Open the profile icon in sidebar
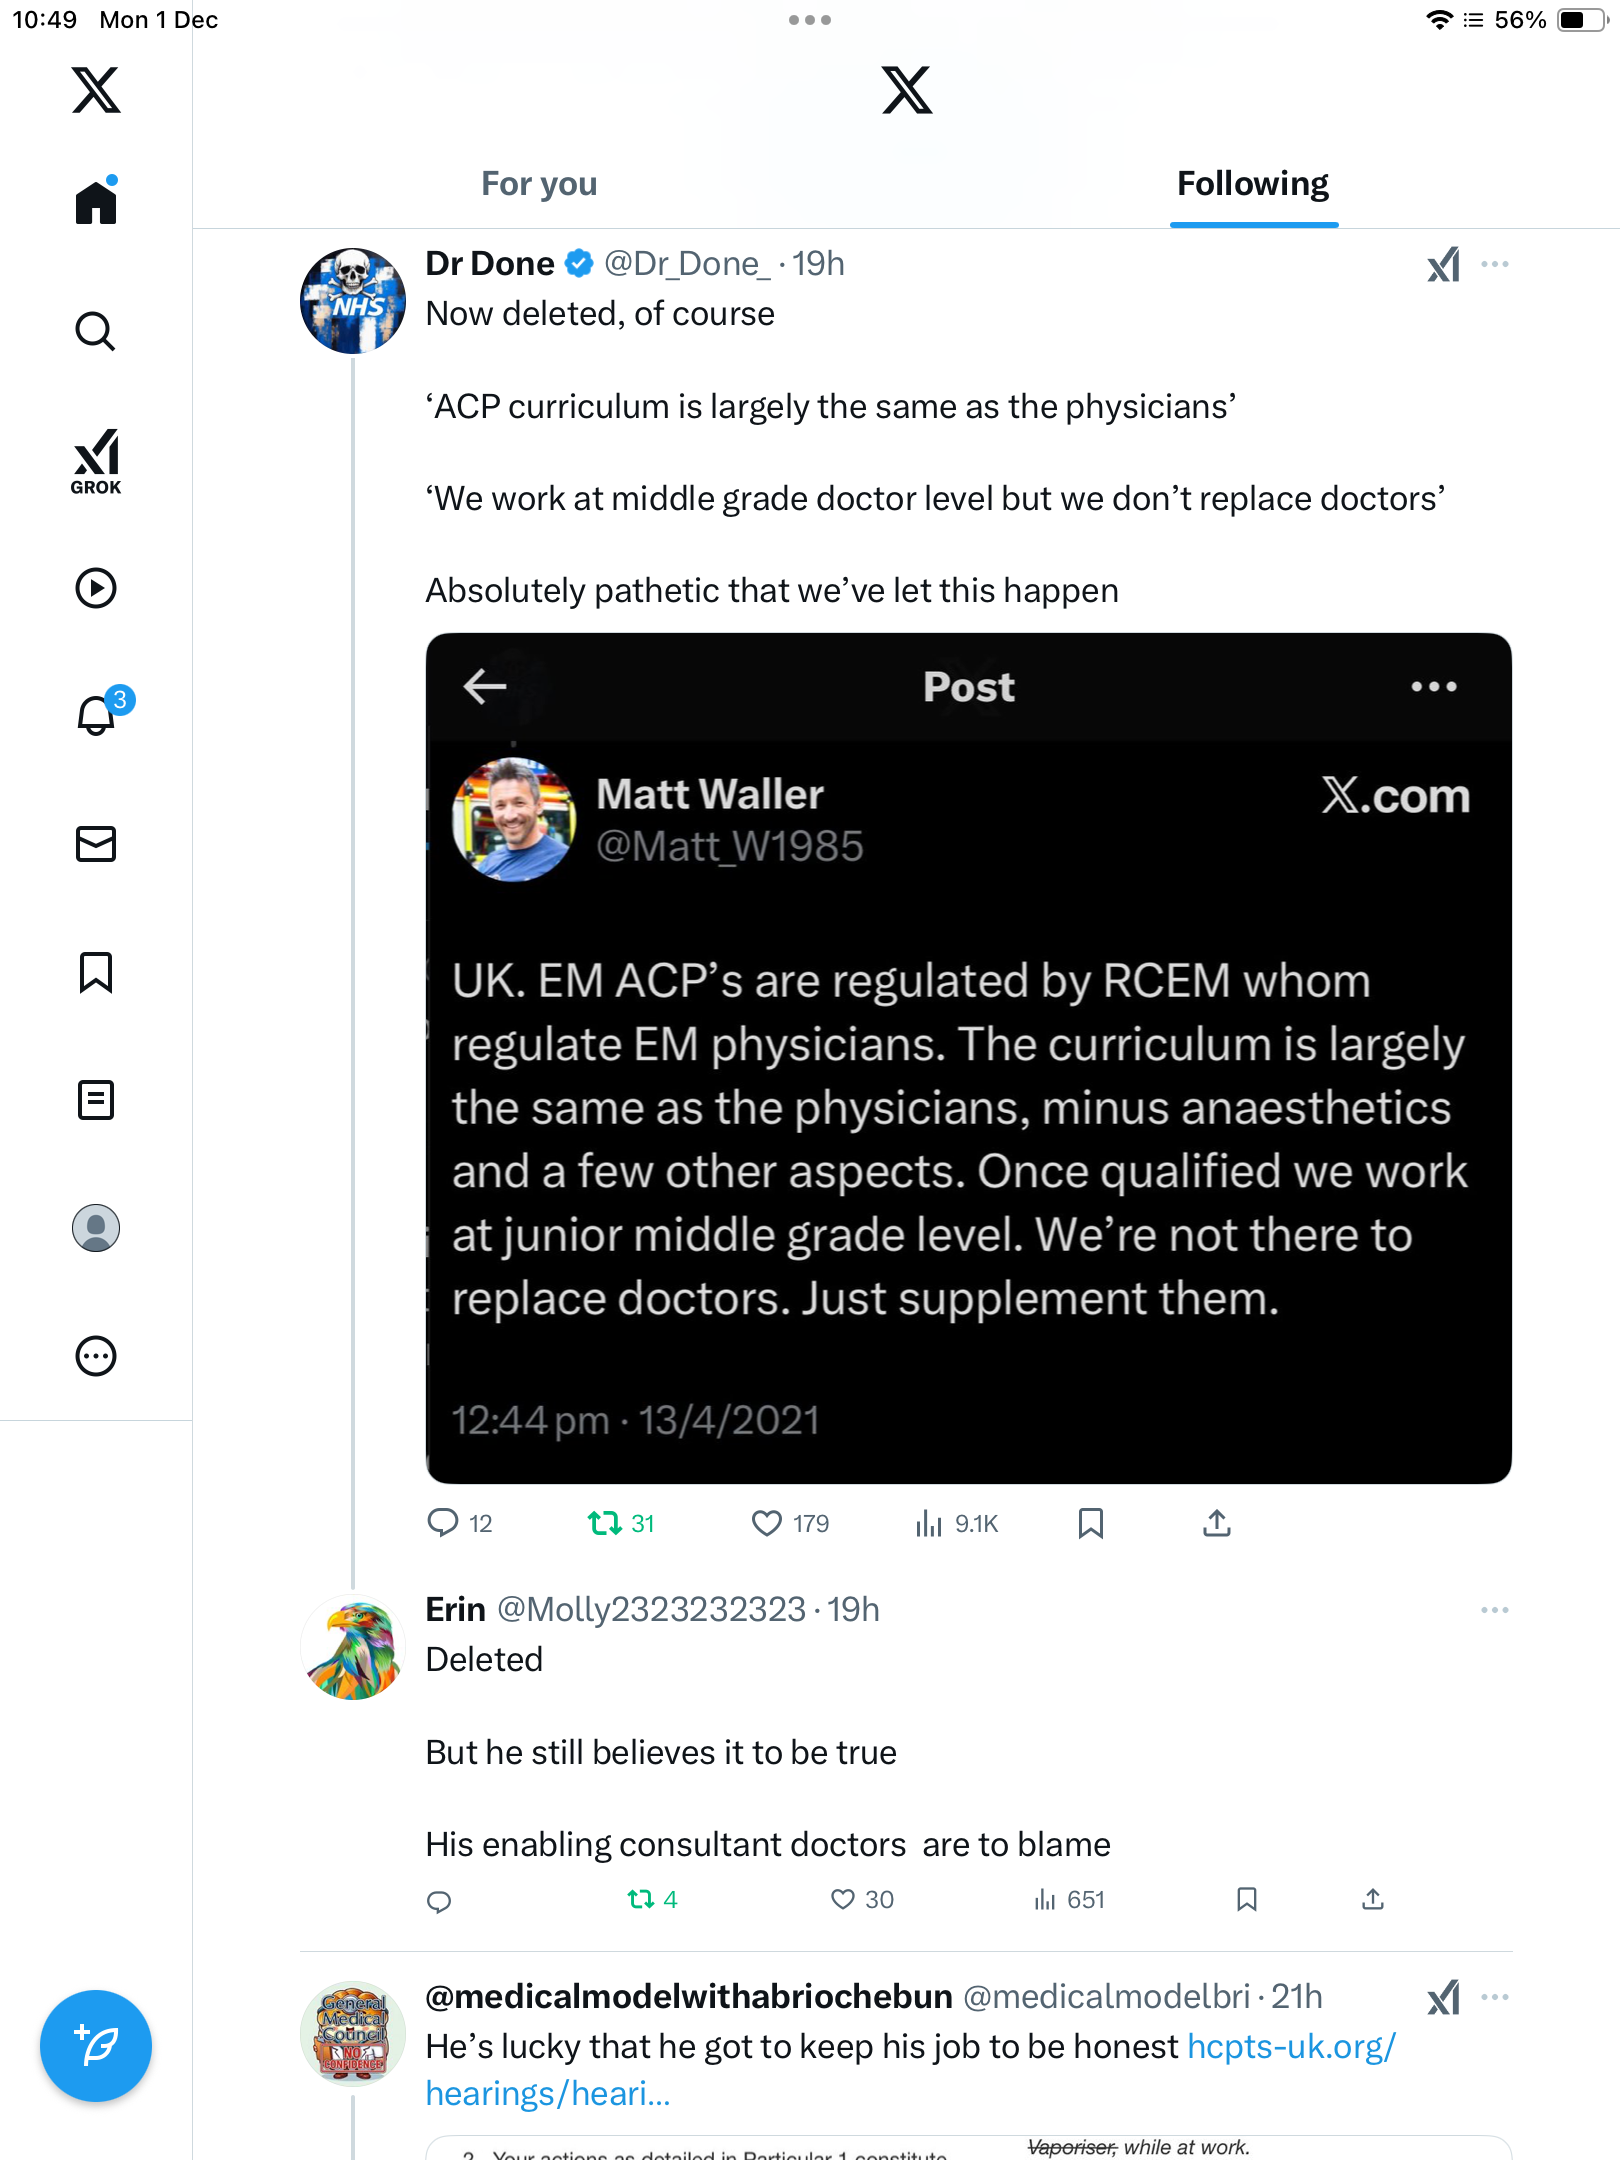 click(96, 1228)
